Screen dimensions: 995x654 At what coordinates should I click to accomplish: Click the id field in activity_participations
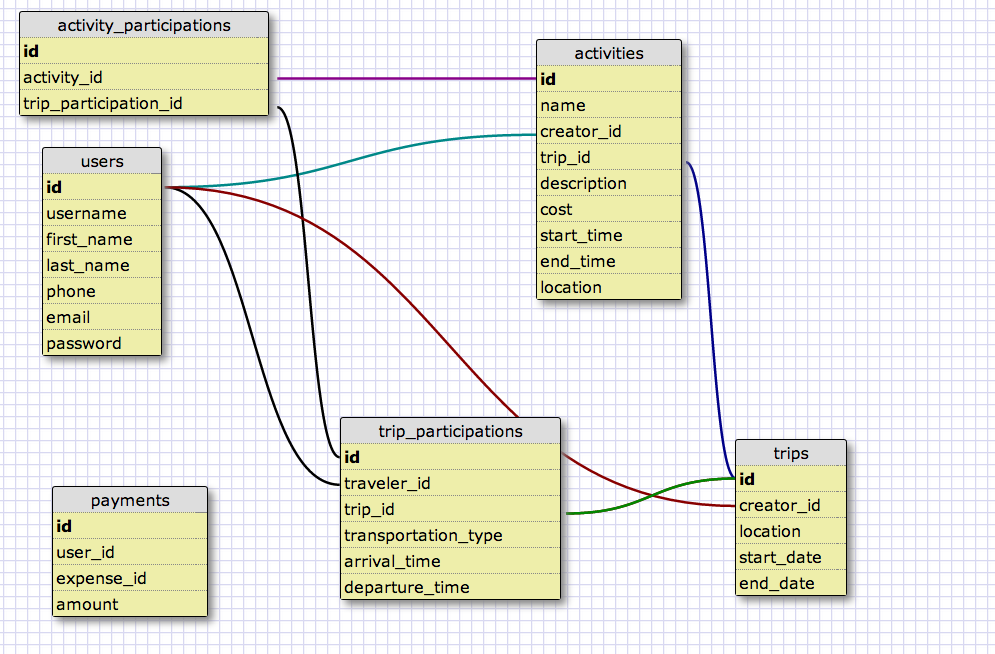pyautogui.click(x=144, y=51)
